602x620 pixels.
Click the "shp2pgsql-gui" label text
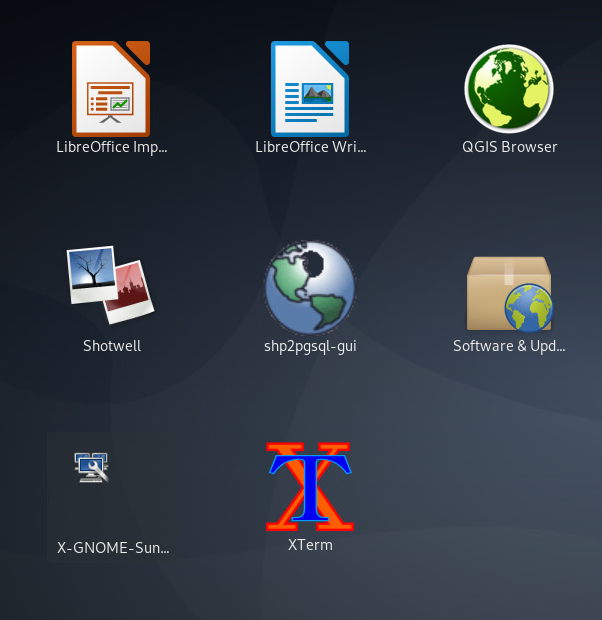[310, 347]
